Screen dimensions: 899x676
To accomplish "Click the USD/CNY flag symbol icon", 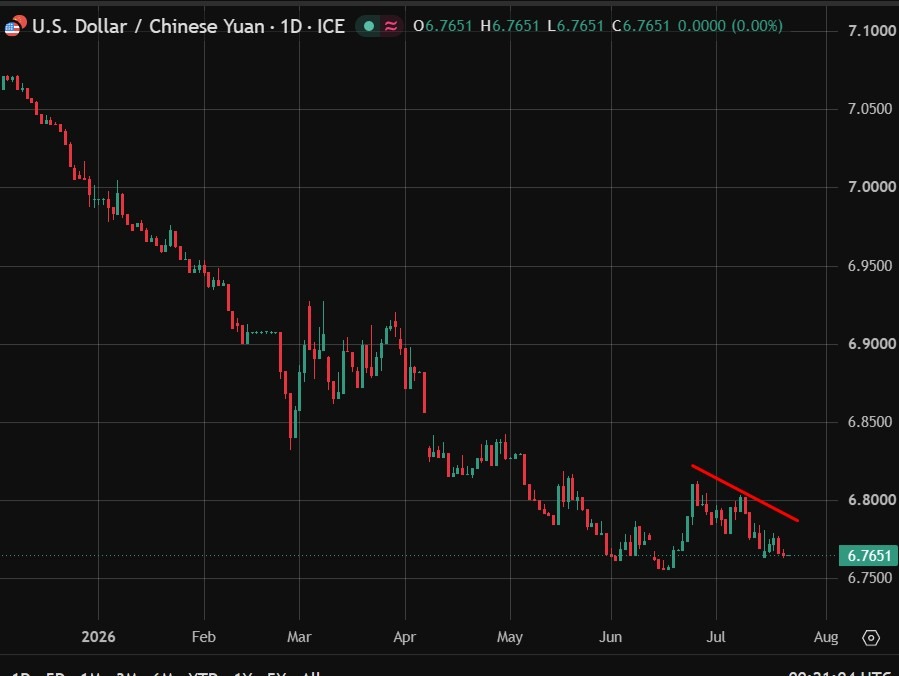I will [x=15, y=26].
